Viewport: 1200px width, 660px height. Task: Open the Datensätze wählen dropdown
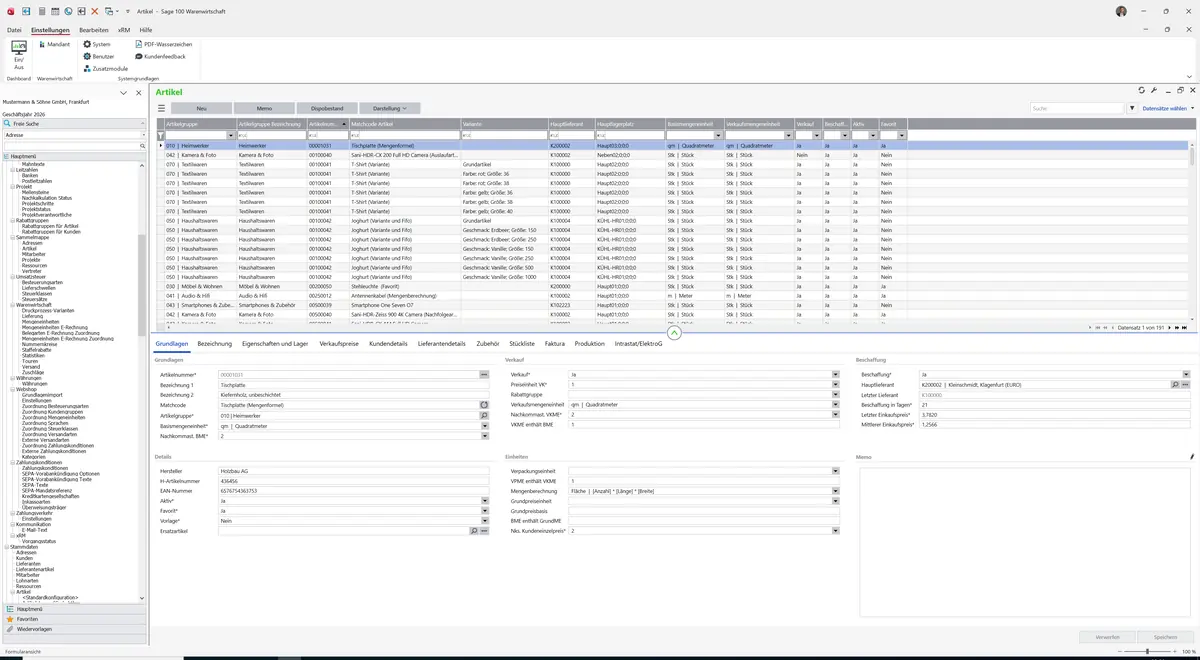[1168, 108]
